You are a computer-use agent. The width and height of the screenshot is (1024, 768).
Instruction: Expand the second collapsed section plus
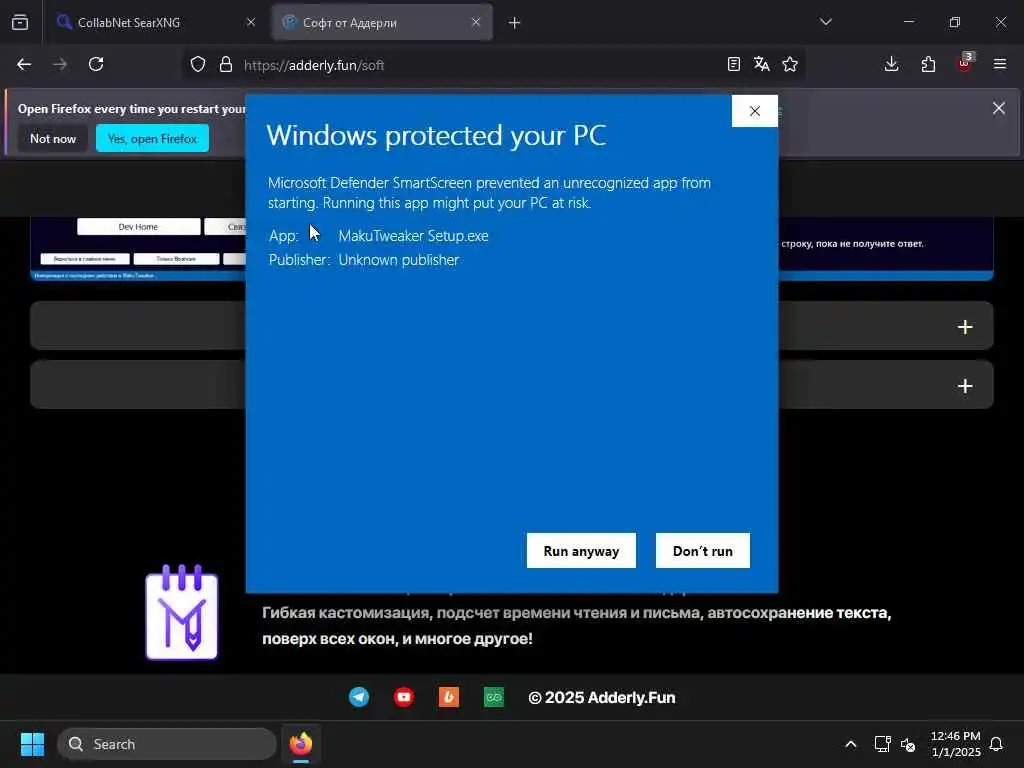click(x=965, y=386)
